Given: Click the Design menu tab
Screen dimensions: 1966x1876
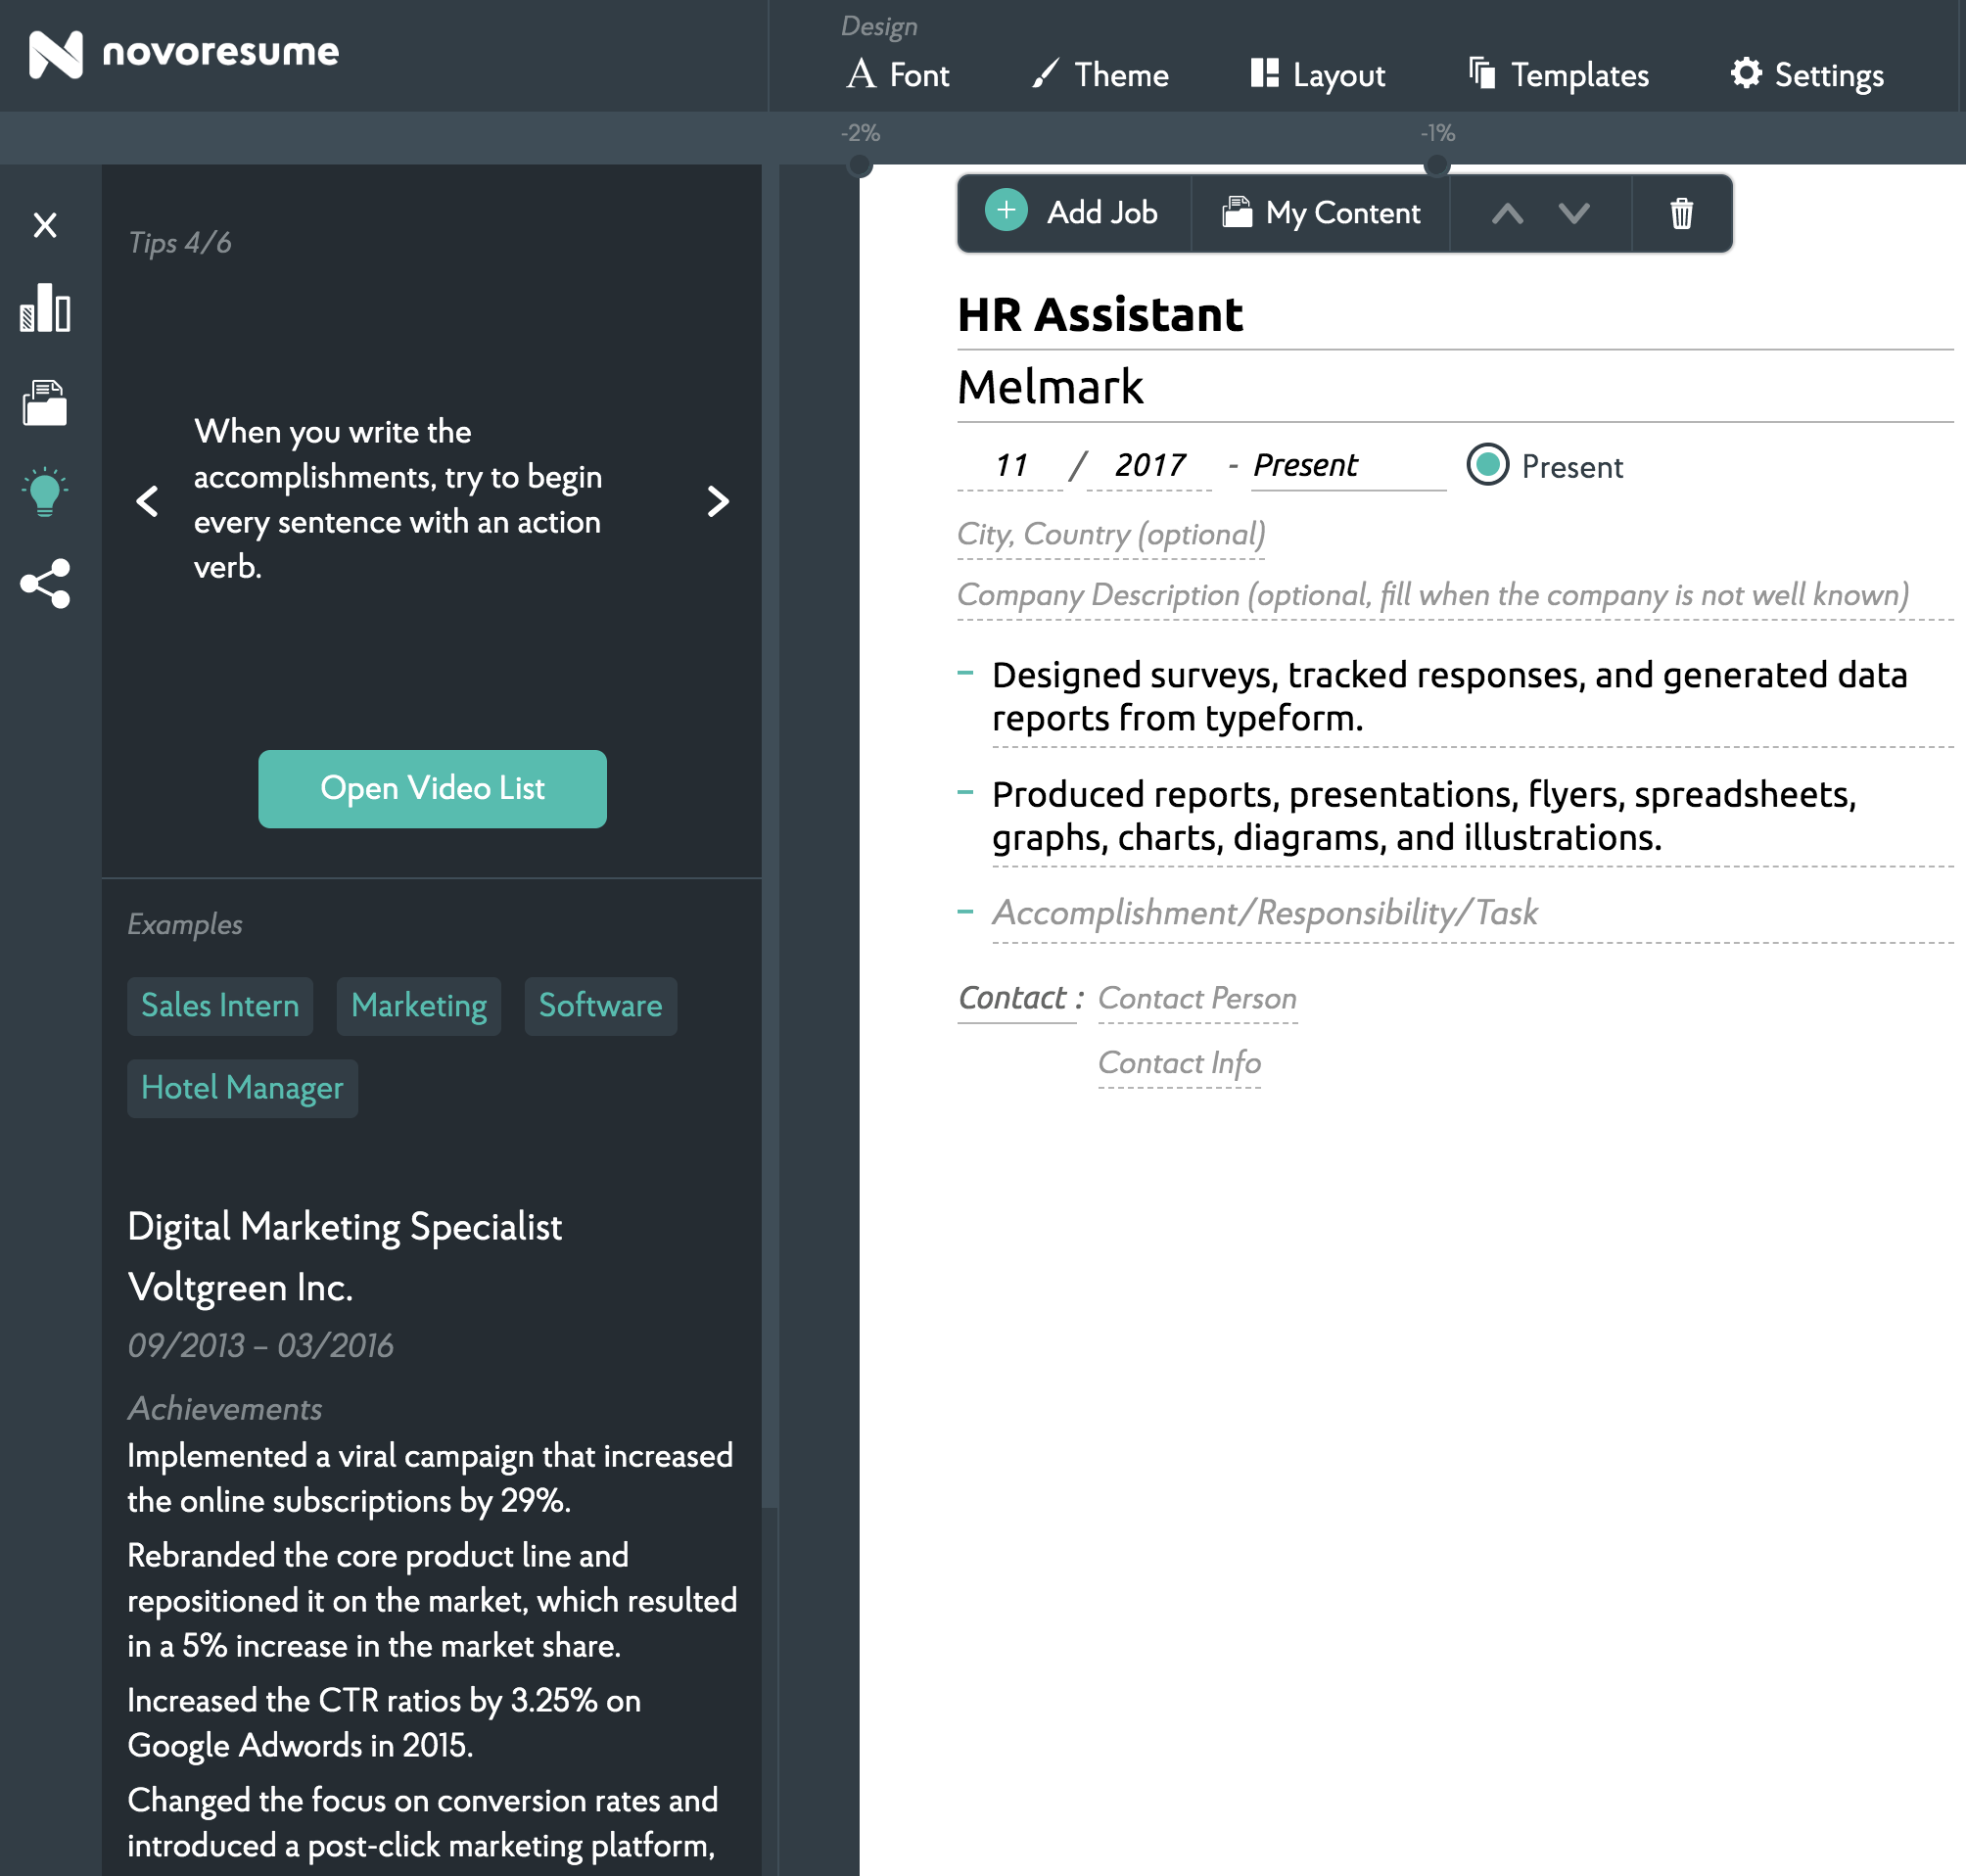Looking at the screenshot, I should [877, 24].
